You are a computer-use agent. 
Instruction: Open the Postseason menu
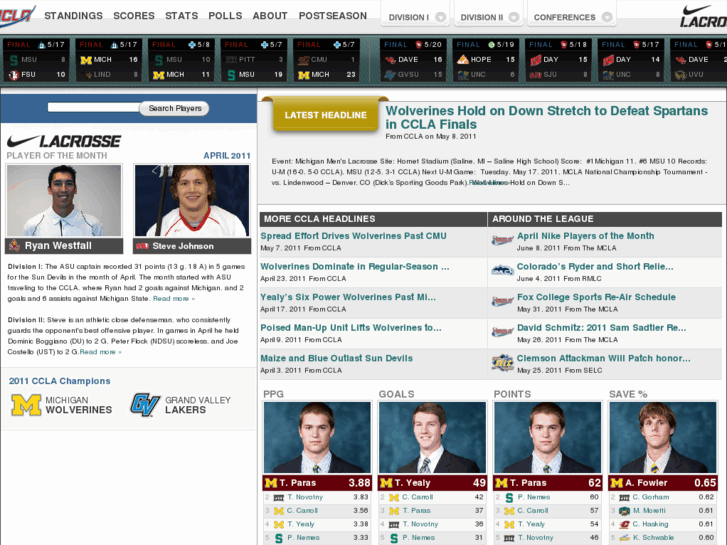click(332, 16)
